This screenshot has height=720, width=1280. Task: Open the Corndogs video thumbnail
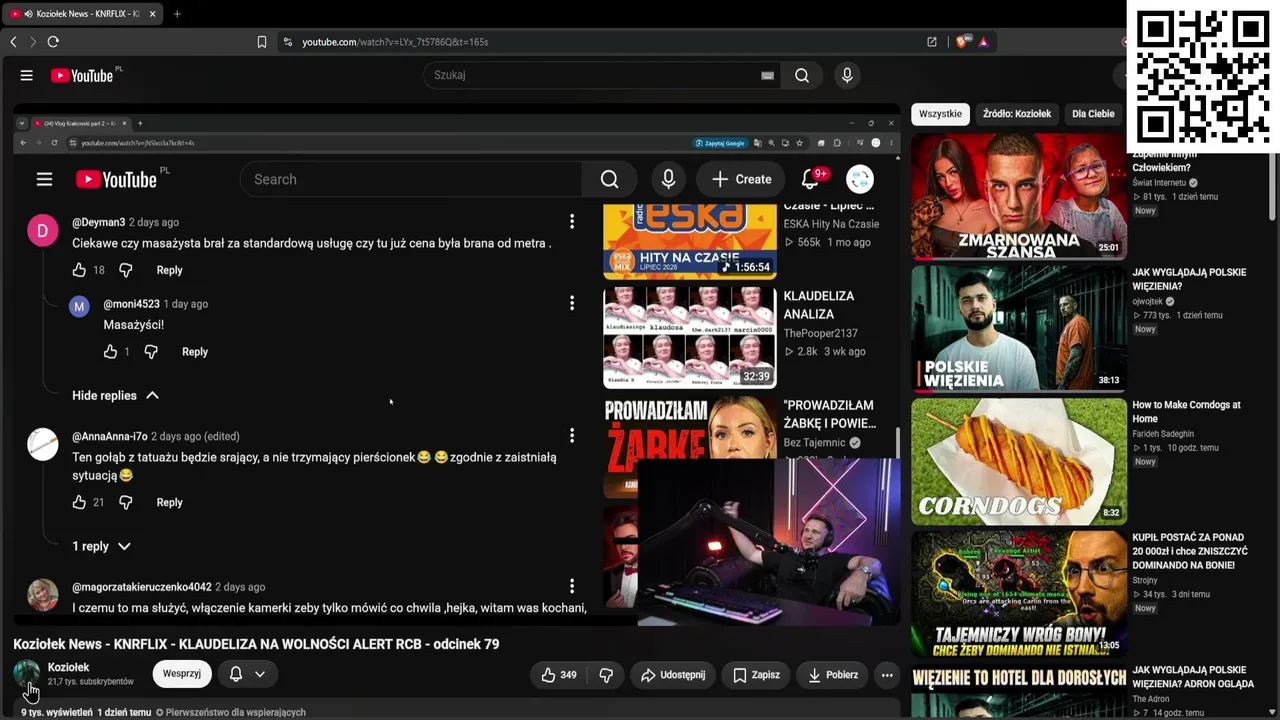coord(1018,461)
